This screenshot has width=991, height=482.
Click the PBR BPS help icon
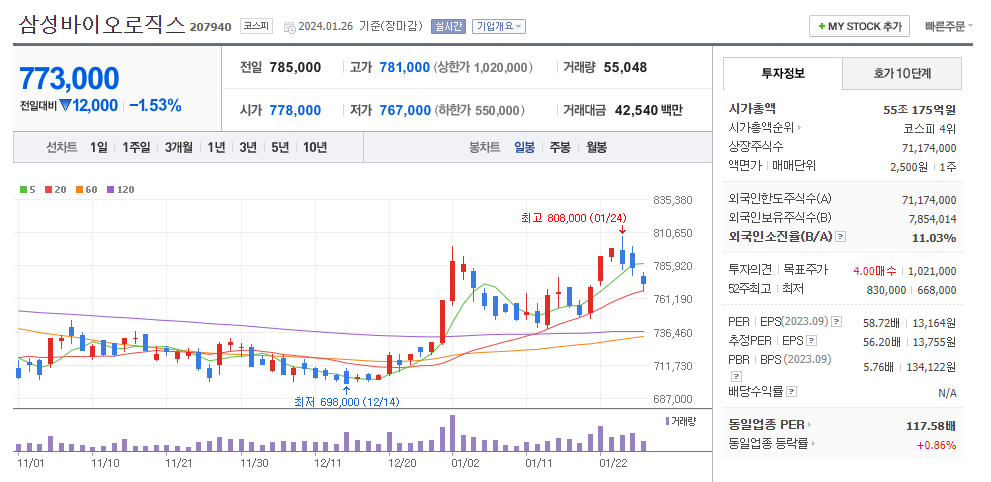(x=736, y=377)
